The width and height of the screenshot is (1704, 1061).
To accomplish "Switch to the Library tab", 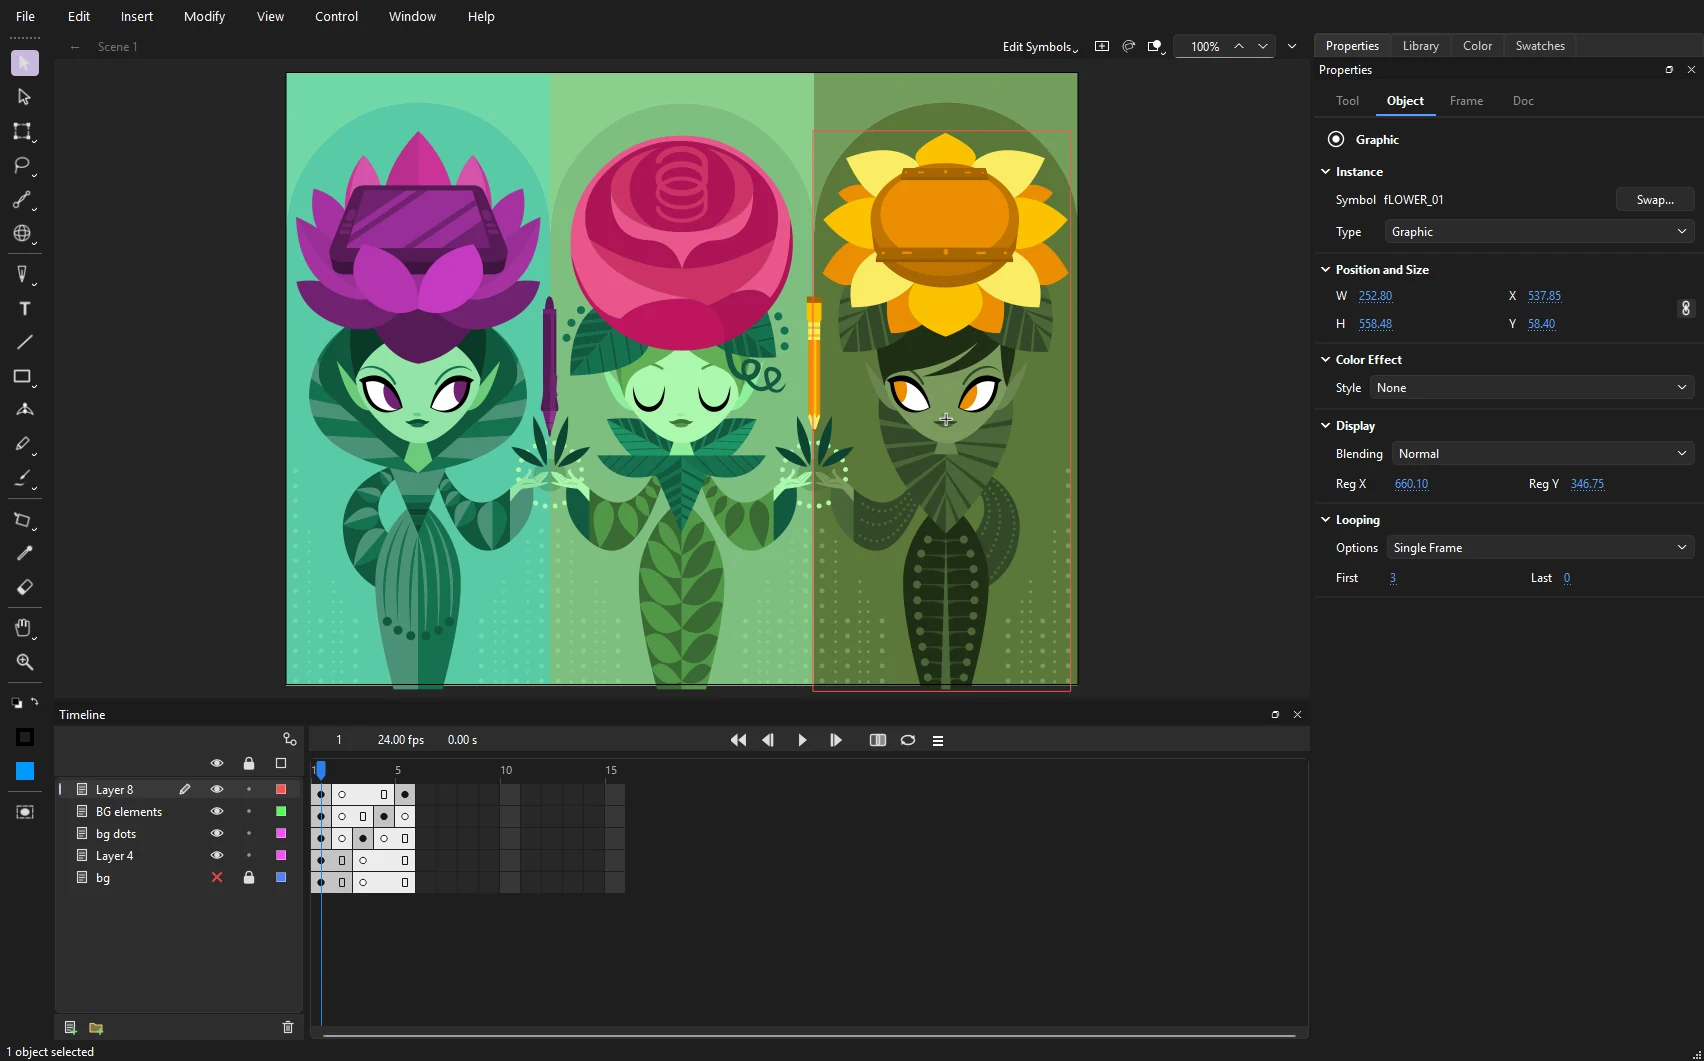I will pos(1420,46).
